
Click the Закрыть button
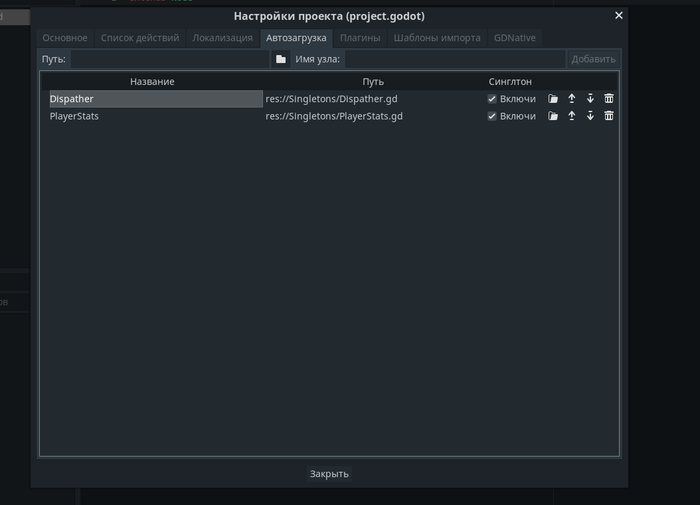329,474
